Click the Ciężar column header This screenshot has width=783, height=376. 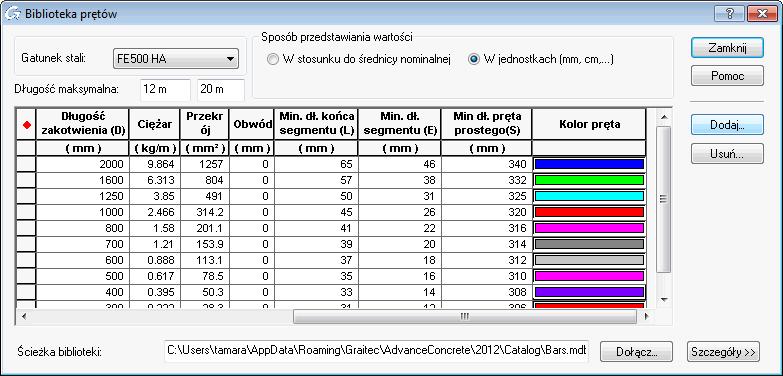[x=154, y=124]
